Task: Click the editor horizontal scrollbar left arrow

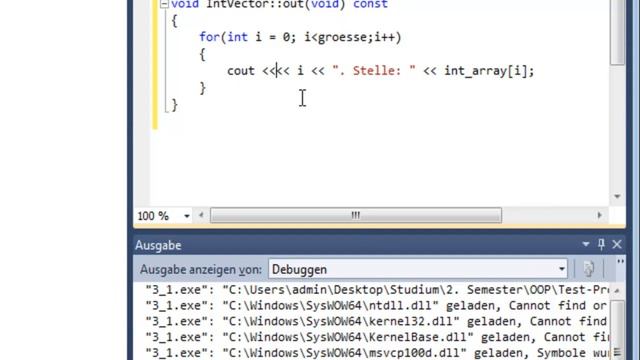Action: point(201,215)
